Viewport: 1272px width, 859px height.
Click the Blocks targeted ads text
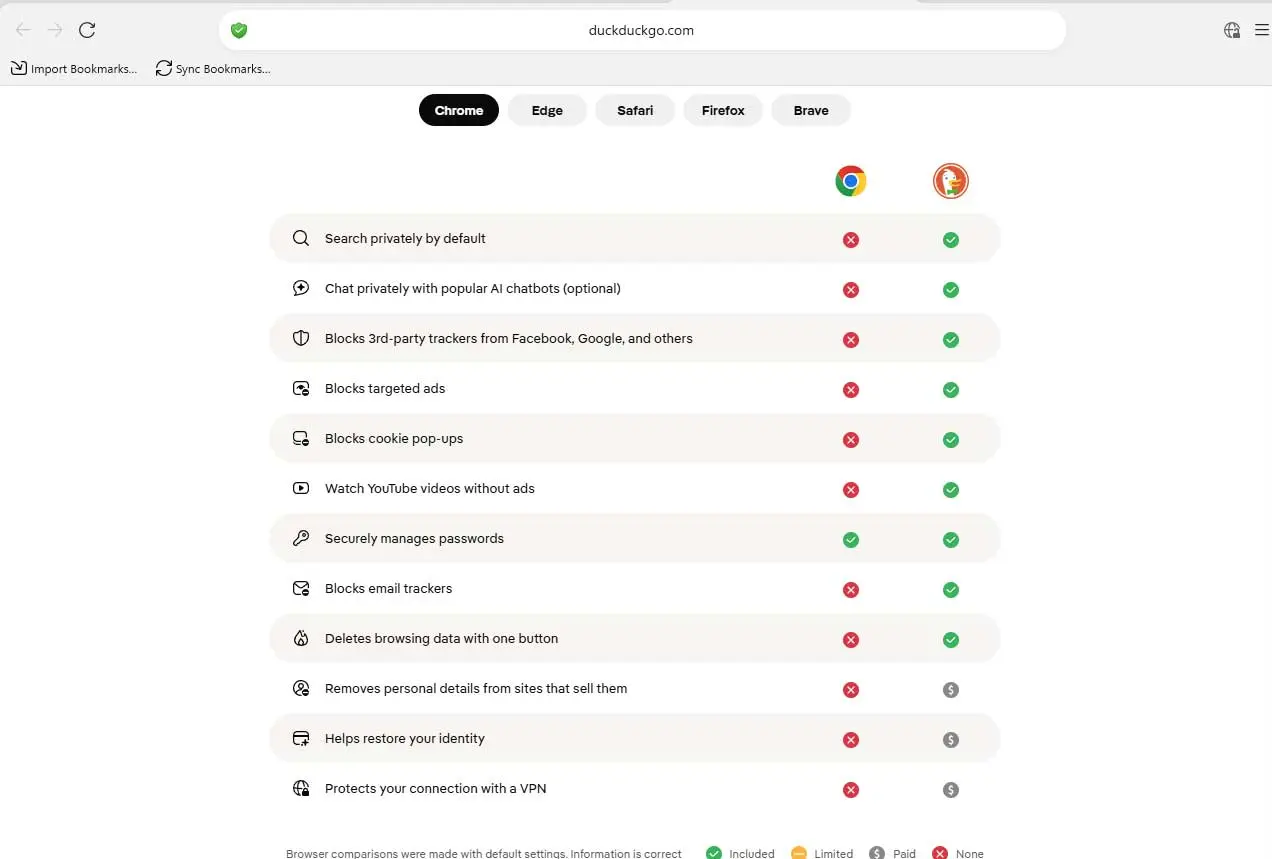(x=385, y=388)
